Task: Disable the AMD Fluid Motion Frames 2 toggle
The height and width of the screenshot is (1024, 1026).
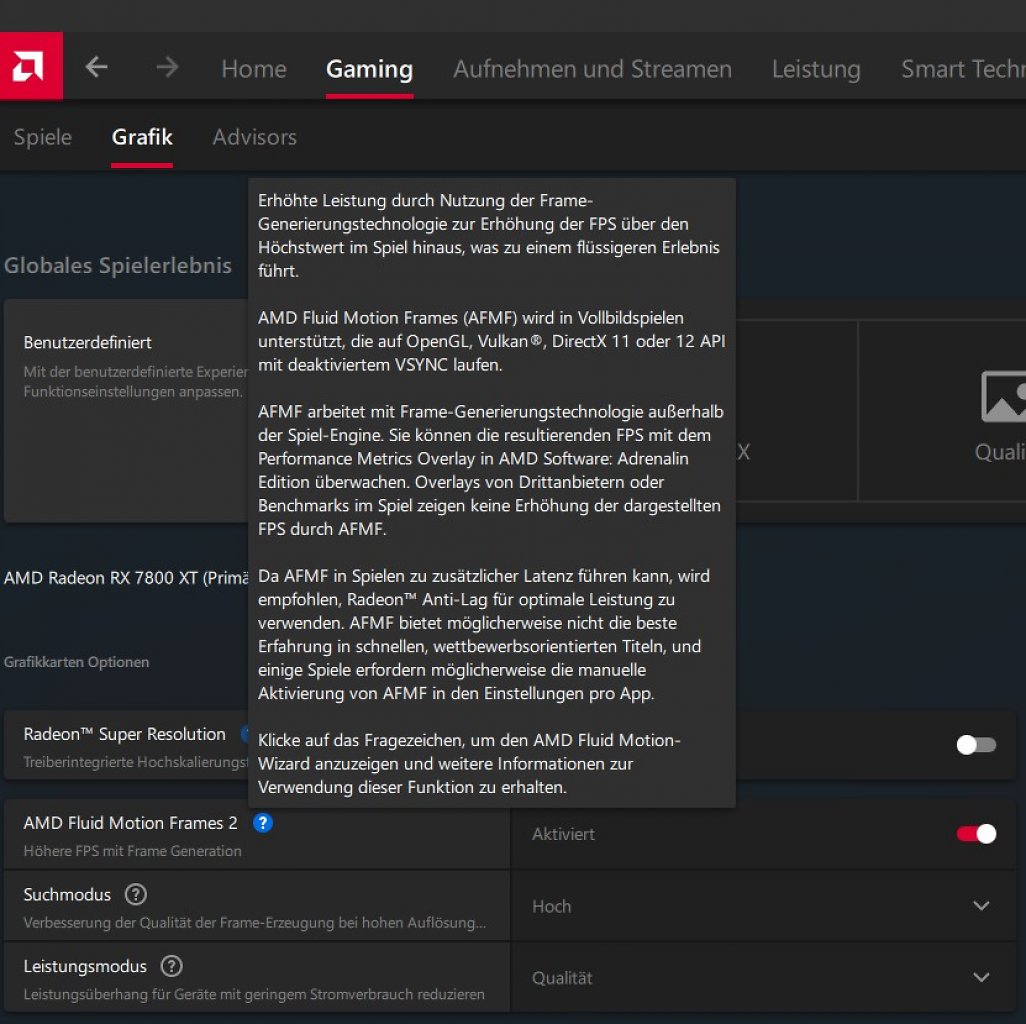Action: coord(976,834)
